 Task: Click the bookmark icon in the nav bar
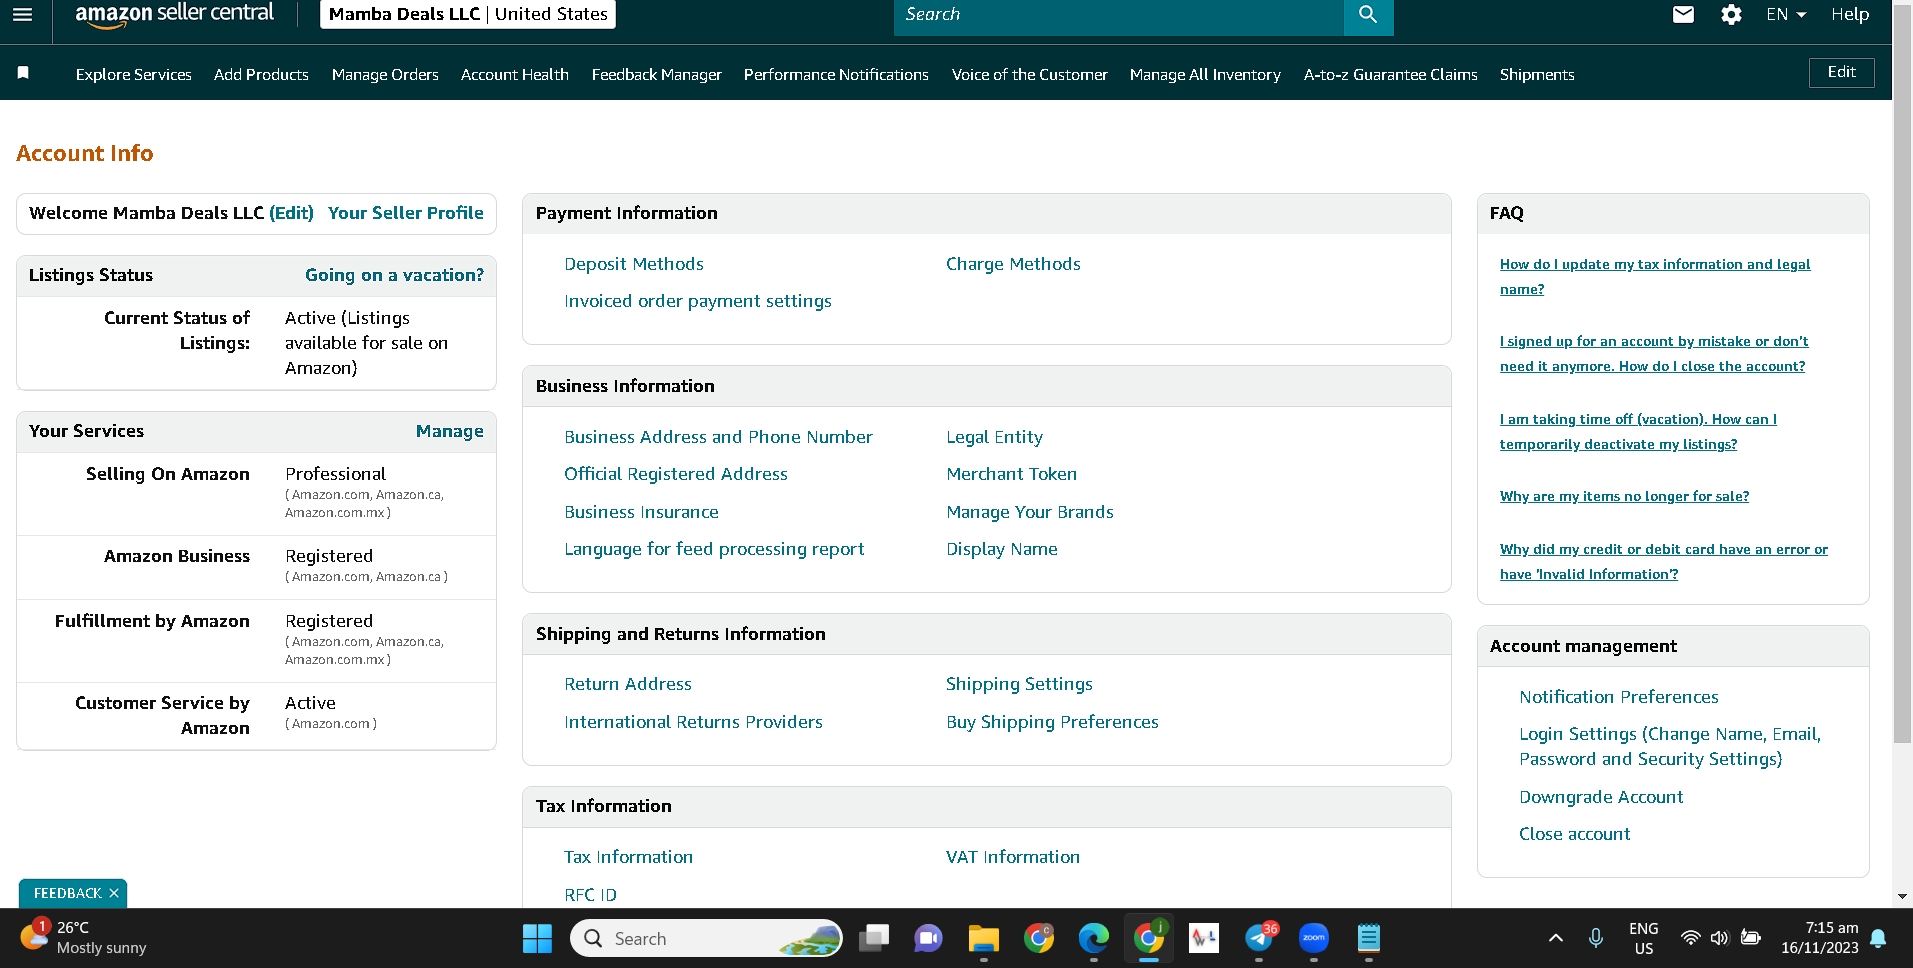(x=23, y=73)
